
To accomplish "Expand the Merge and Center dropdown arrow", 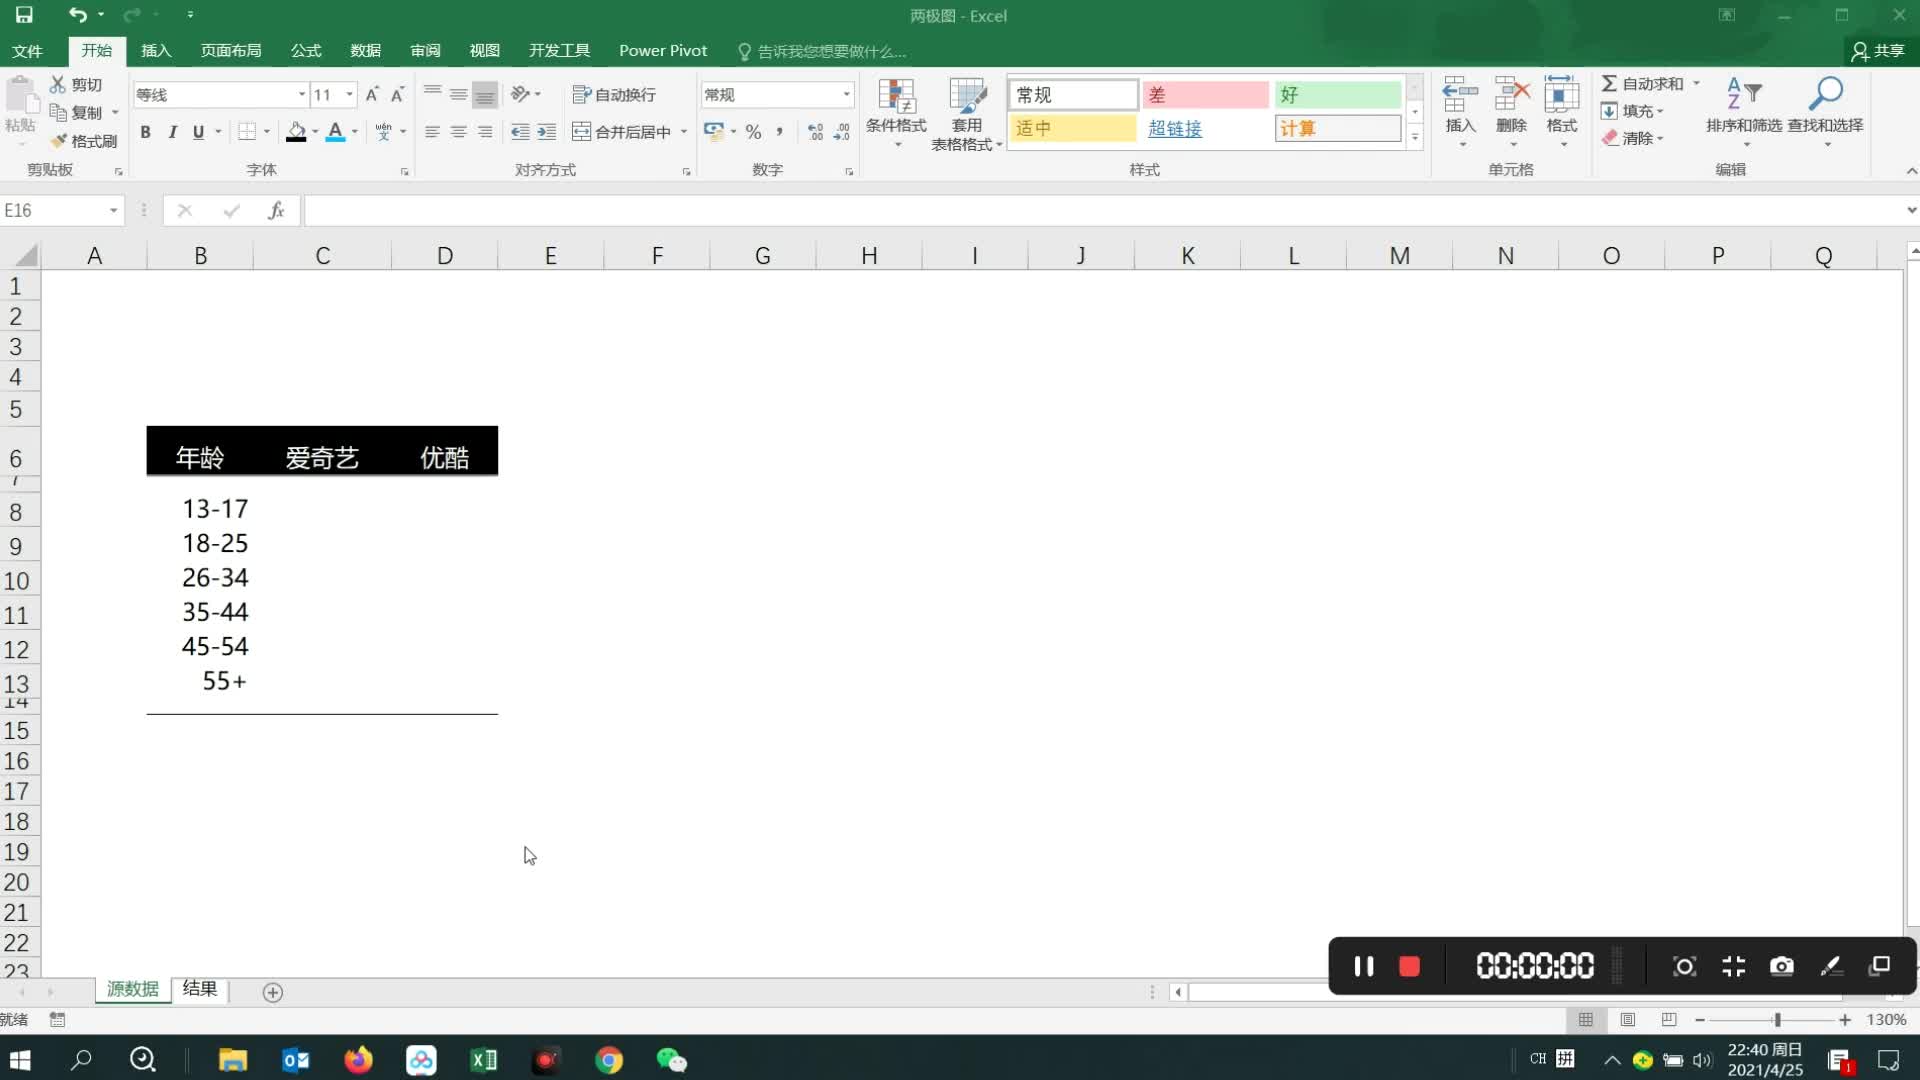I will [684, 131].
